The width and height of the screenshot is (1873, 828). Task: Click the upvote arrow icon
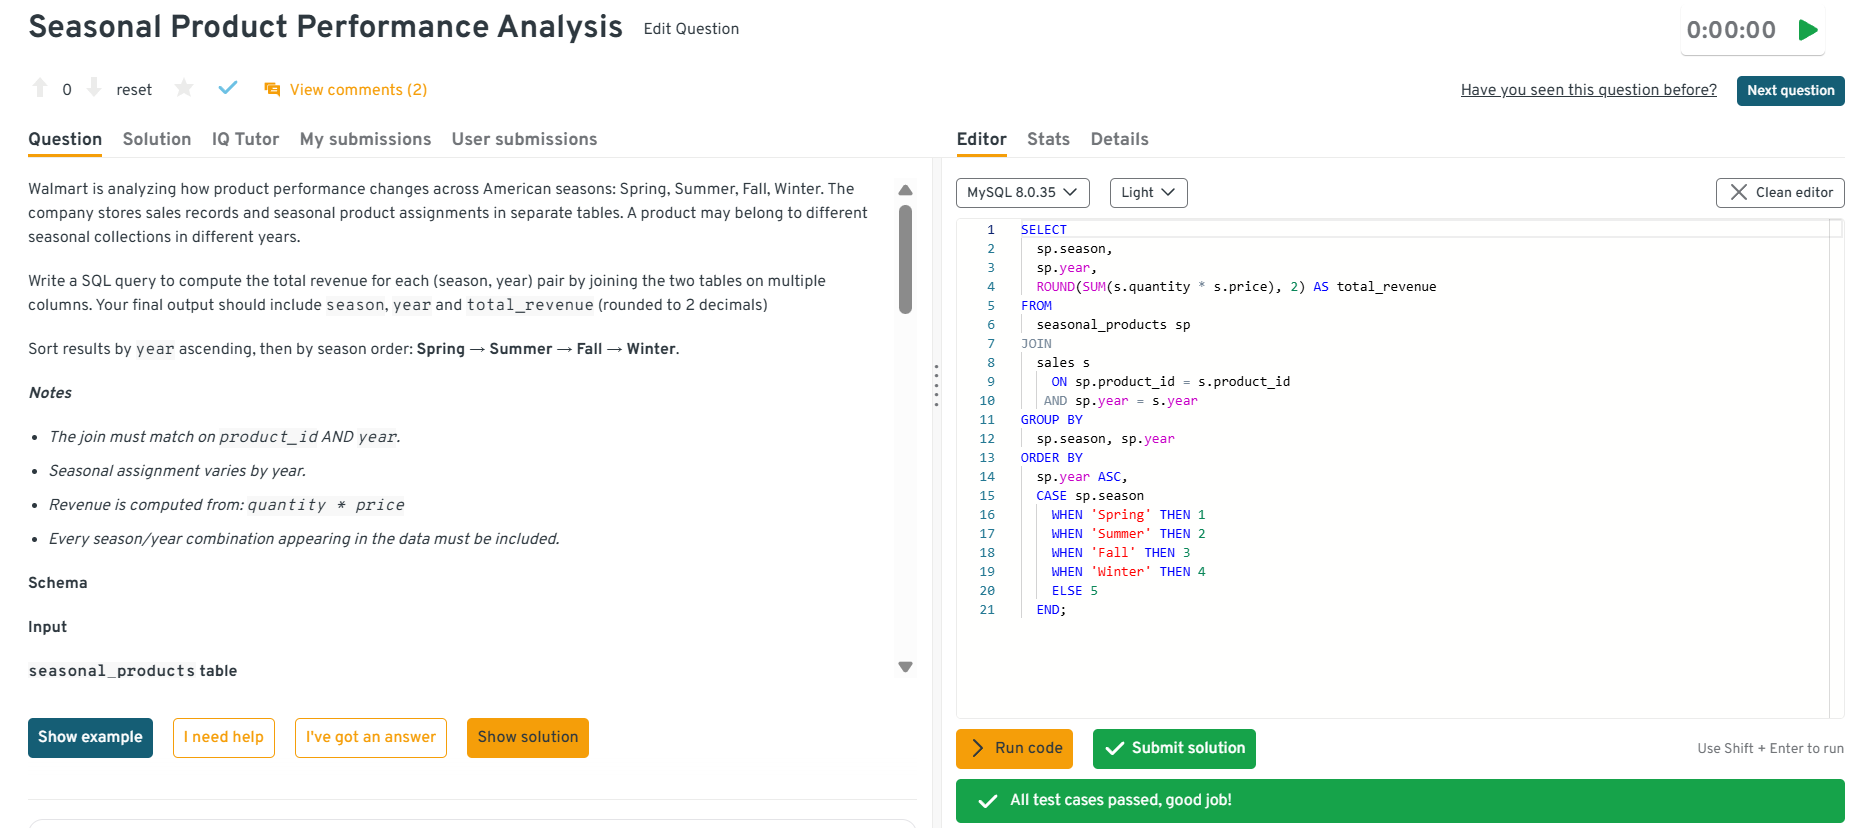pos(40,88)
